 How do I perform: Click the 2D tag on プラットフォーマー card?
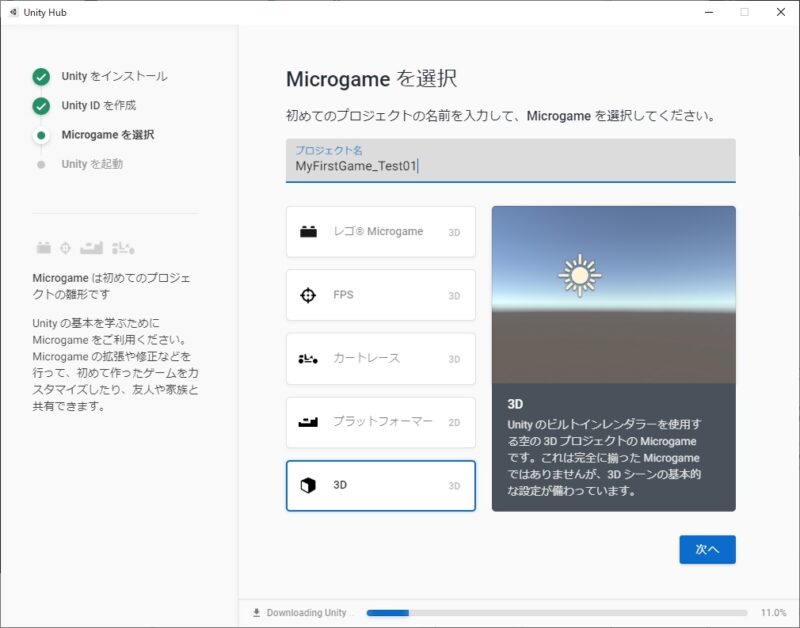pos(454,422)
